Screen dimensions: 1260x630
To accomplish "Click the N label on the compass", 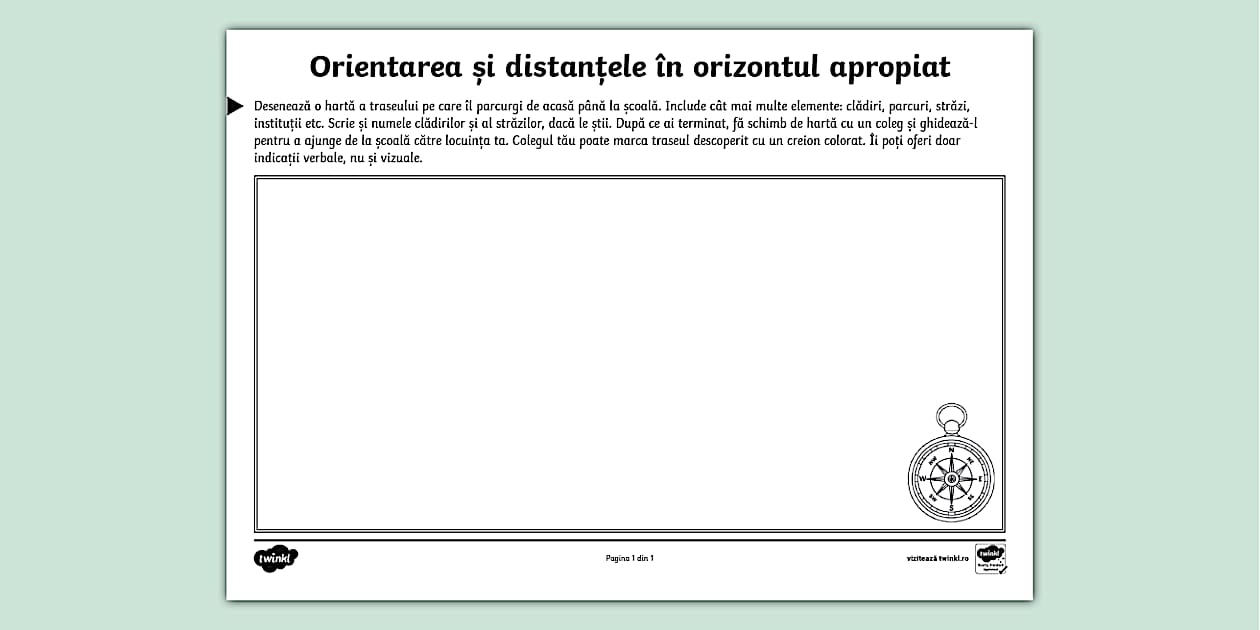I will [x=951, y=450].
